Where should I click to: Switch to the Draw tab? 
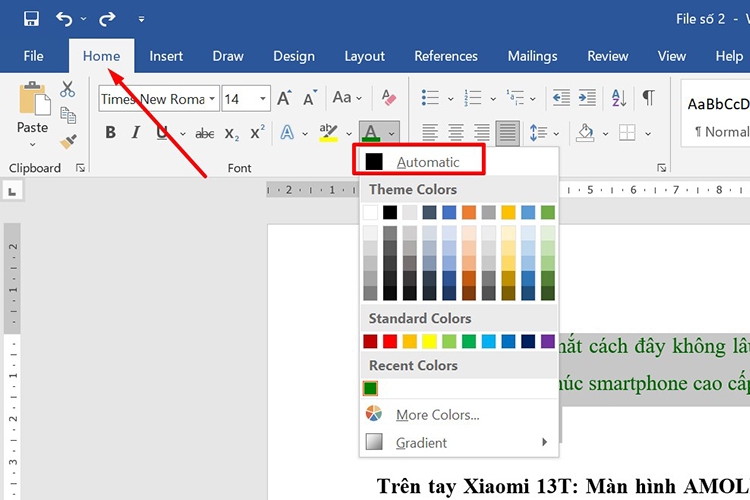(x=228, y=56)
